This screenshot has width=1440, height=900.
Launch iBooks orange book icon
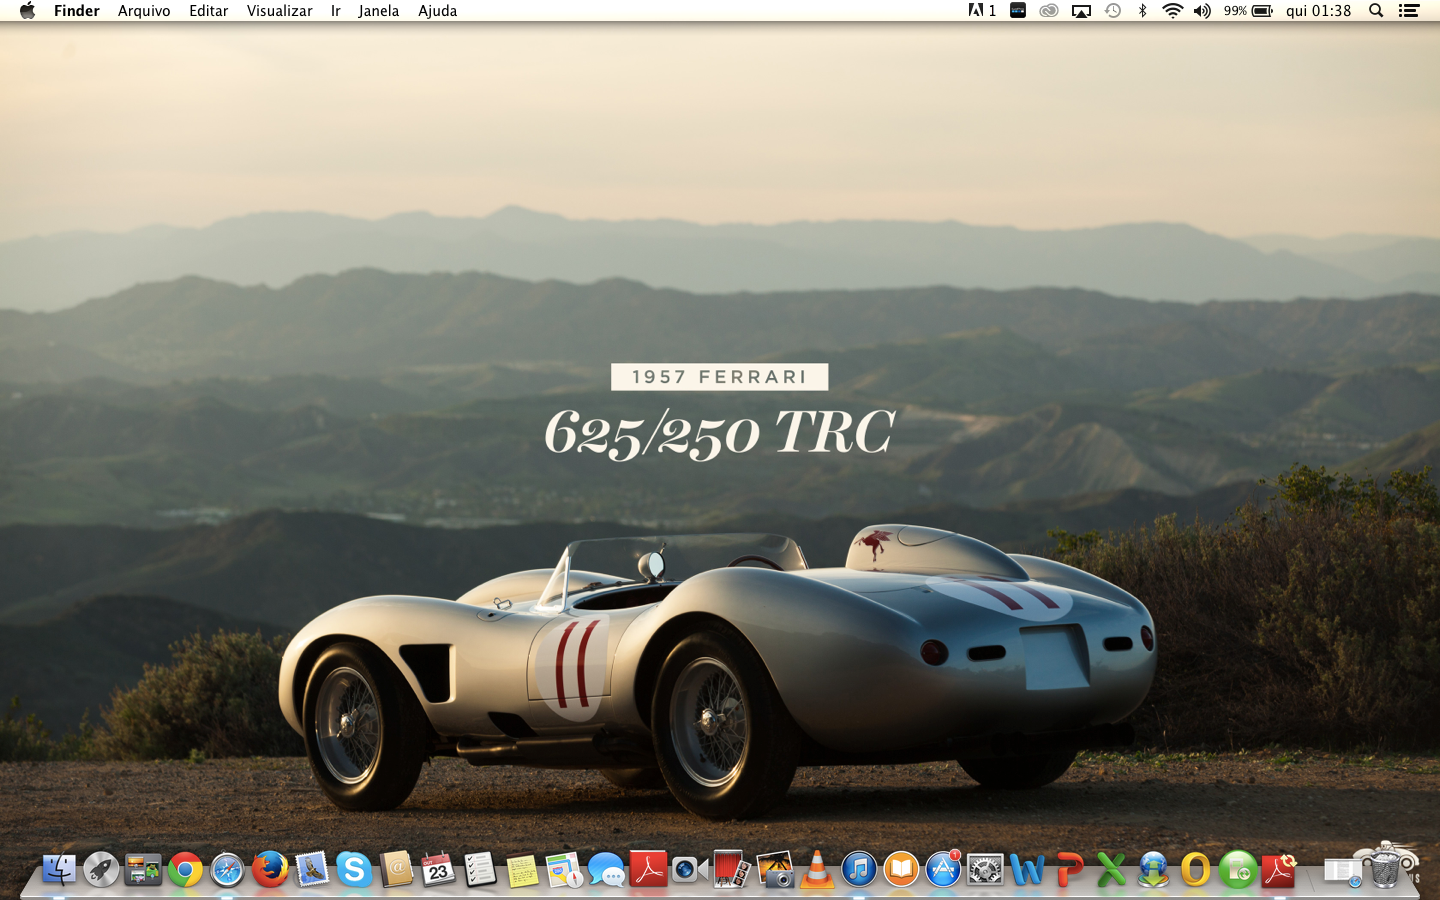[x=901, y=869]
